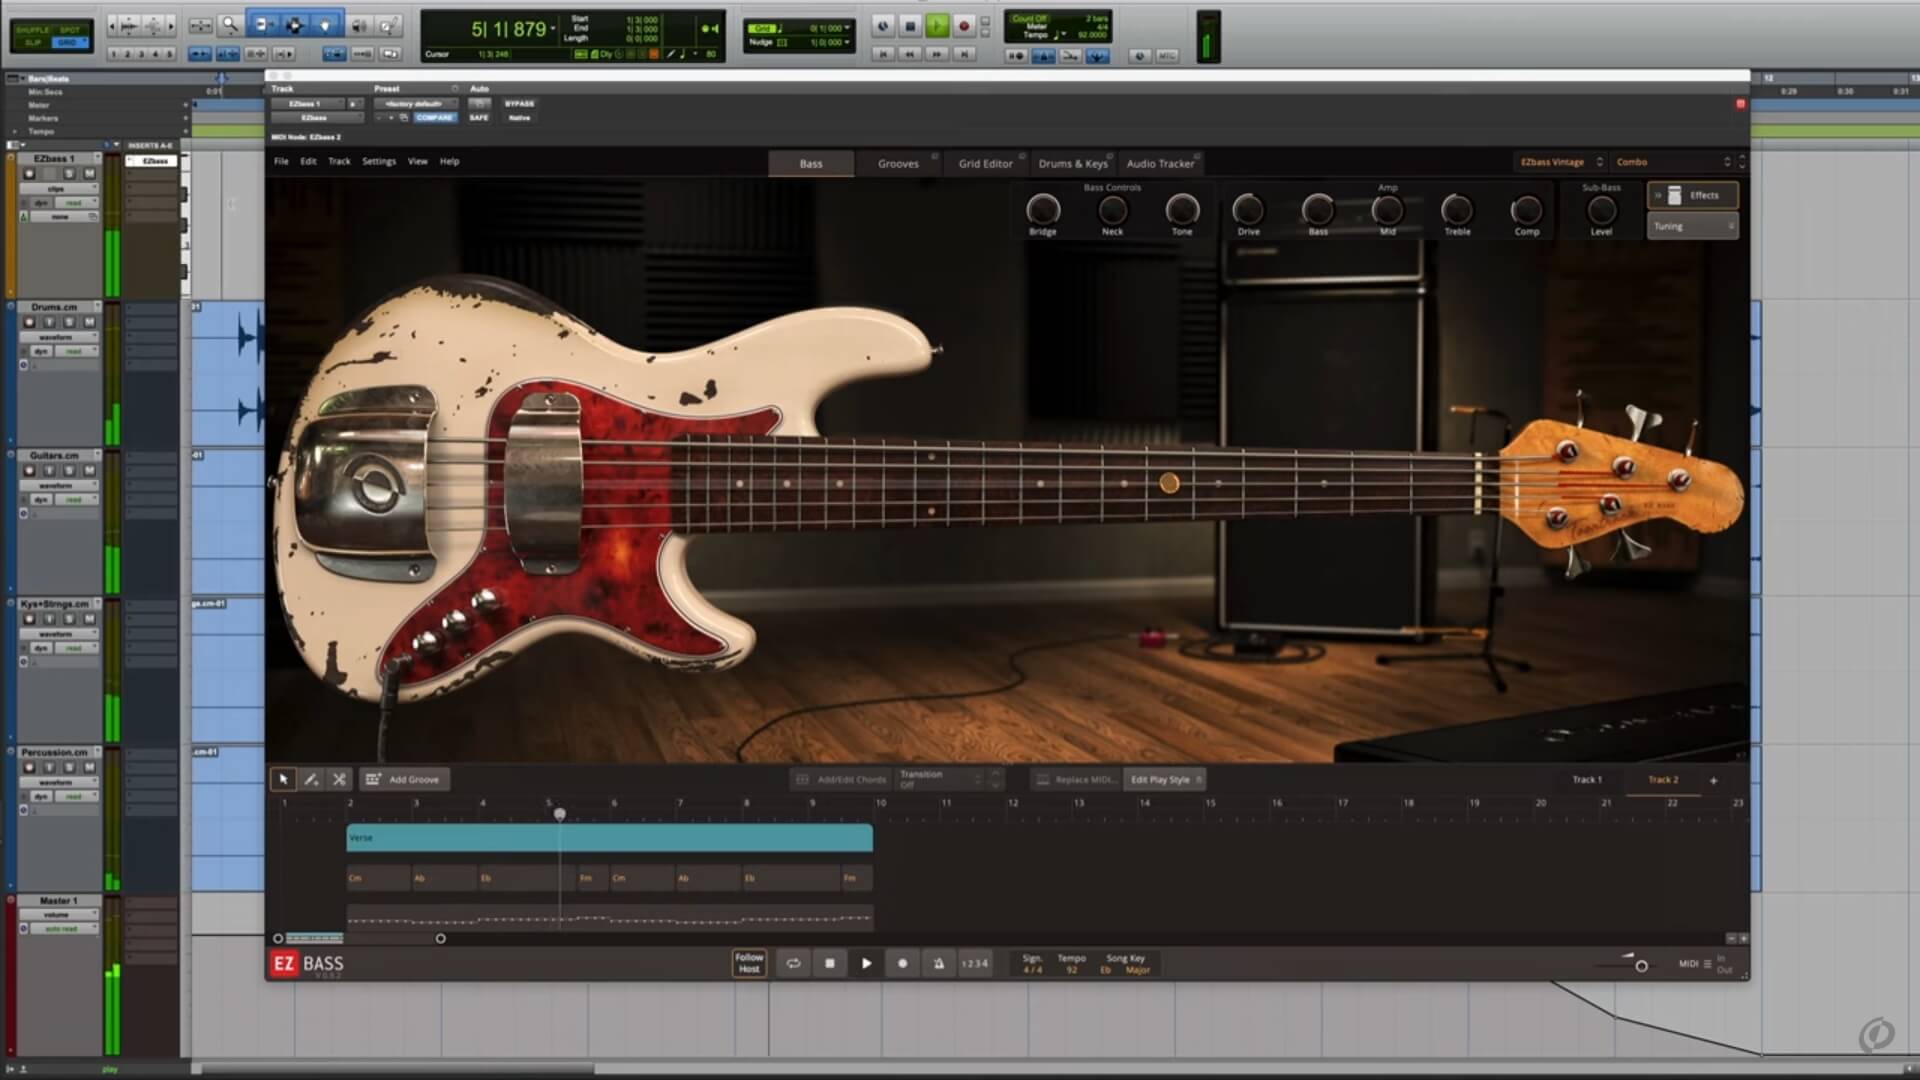Open the EZbass insert on EZbass 1 track

153,161
